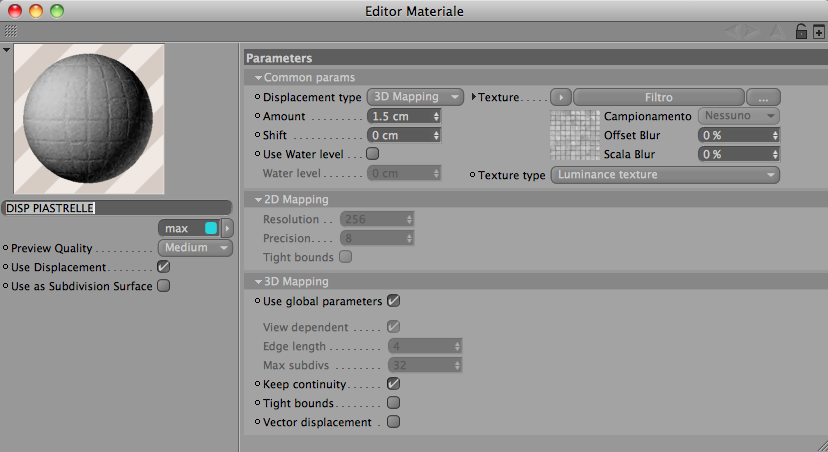Click the new panel plus icon
Image resolution: width=828 pixels, height=452 pixels.
[818, 32]
